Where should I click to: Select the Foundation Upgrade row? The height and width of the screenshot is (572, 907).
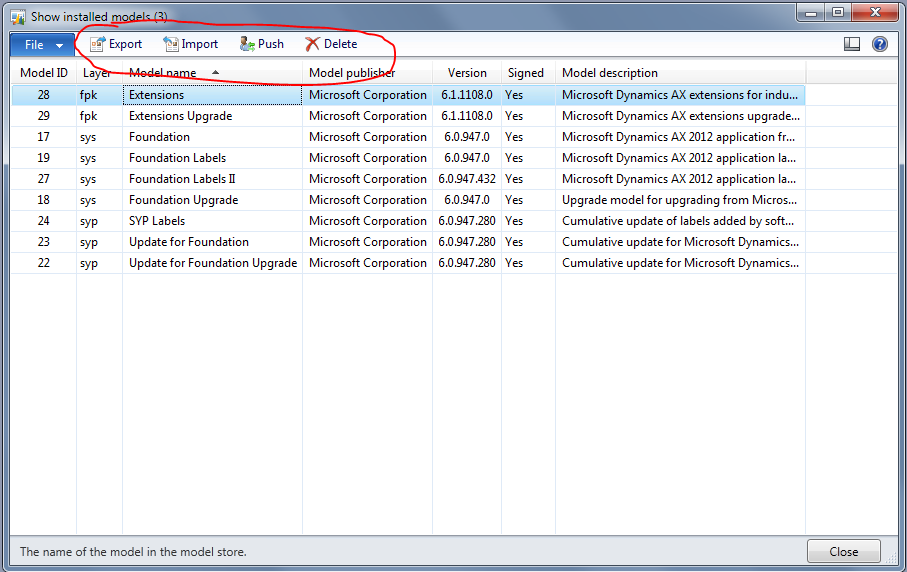click(408, 200)
